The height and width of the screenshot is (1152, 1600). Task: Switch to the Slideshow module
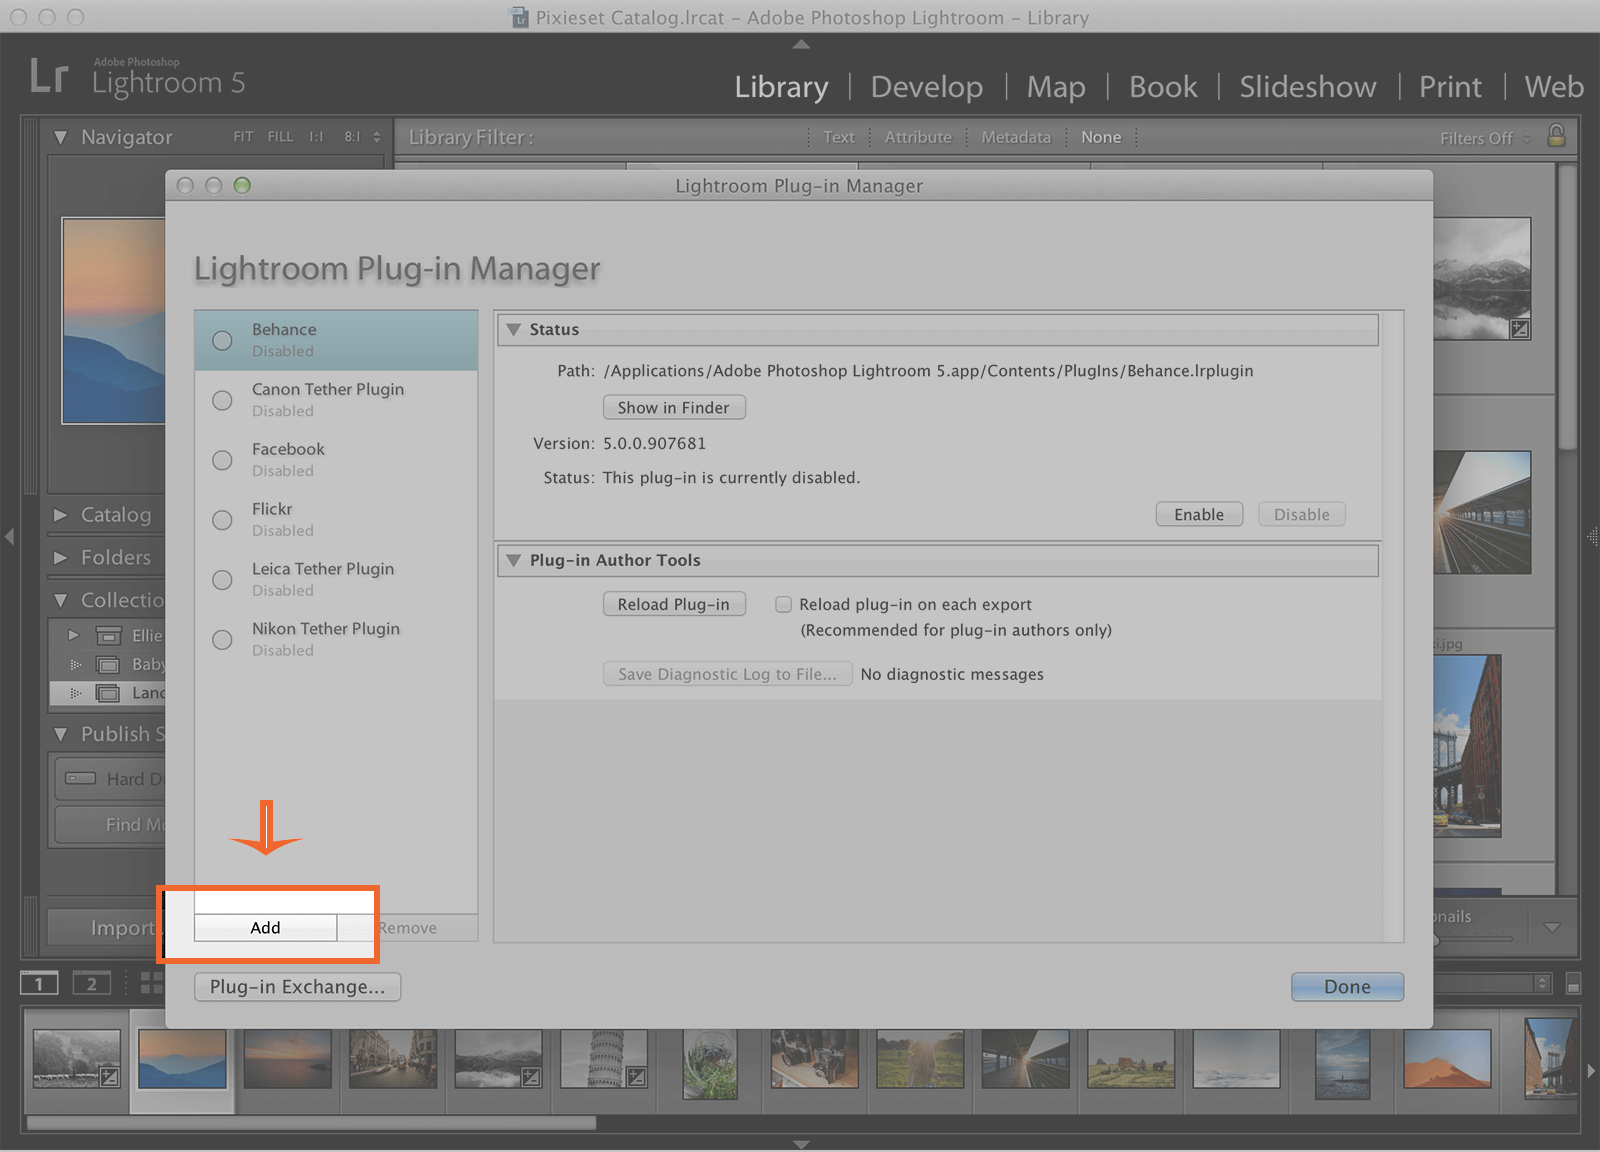[1307, 86]
